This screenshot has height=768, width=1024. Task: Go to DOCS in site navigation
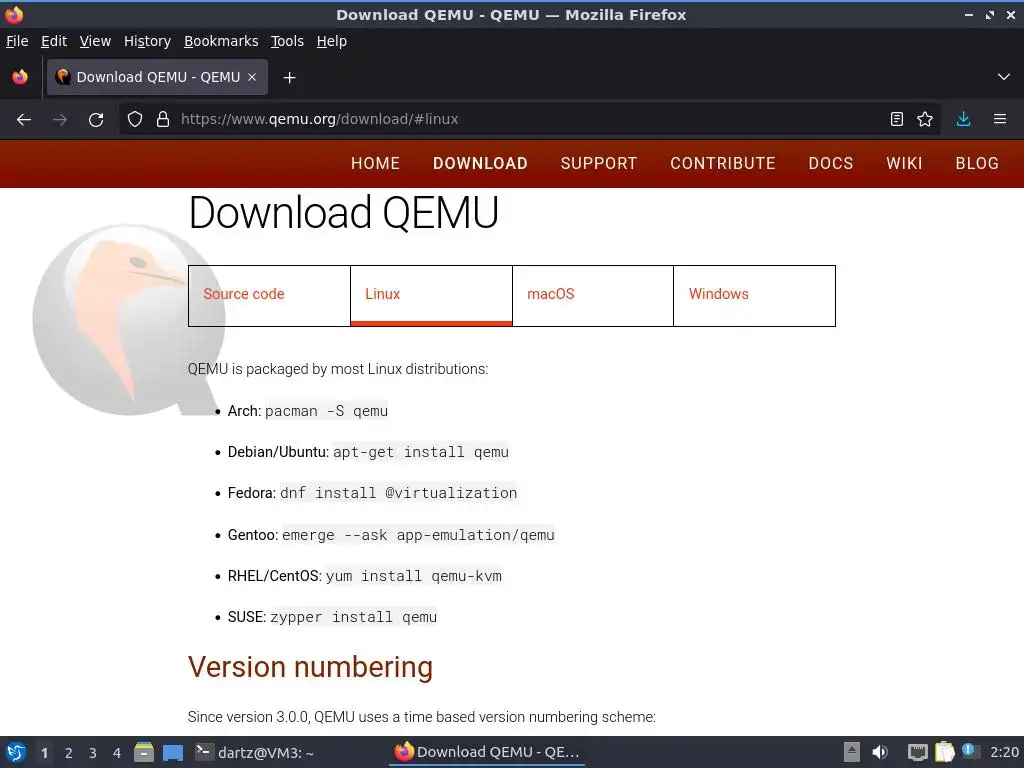[831, 163]
